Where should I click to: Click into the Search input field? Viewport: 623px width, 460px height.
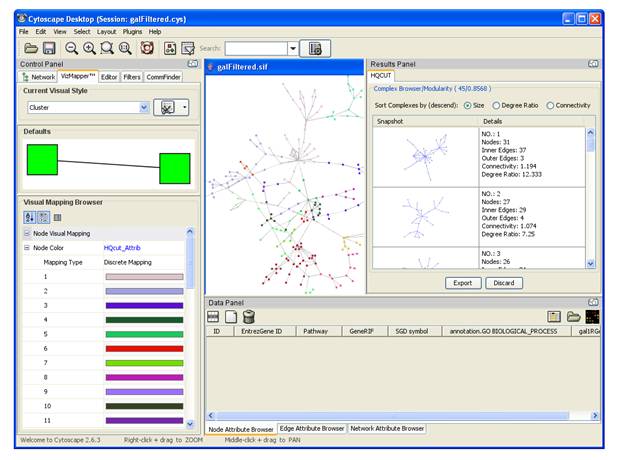(256, 48)
